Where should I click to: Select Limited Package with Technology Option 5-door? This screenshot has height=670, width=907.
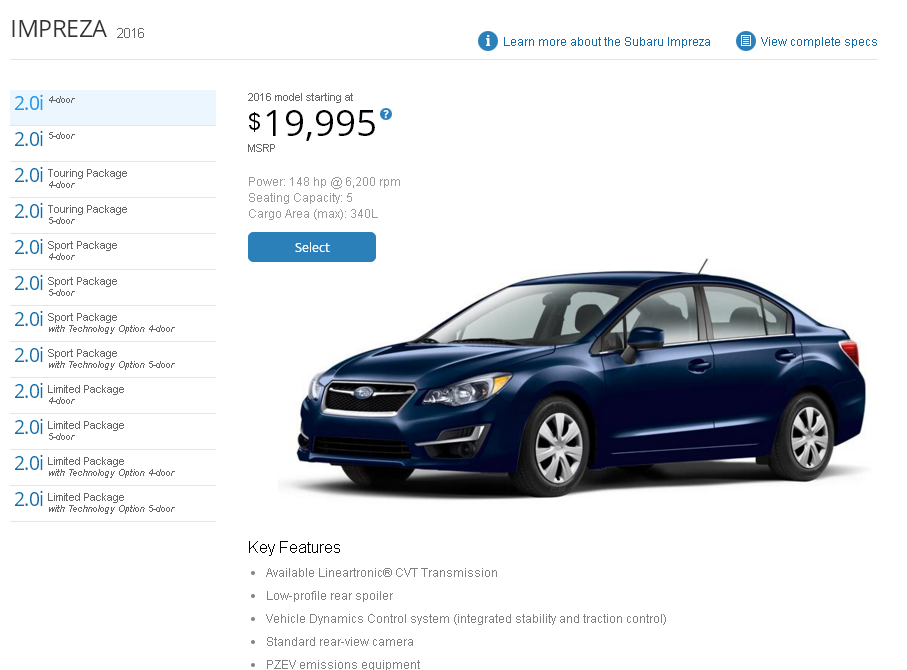click(x=113, y=503)
